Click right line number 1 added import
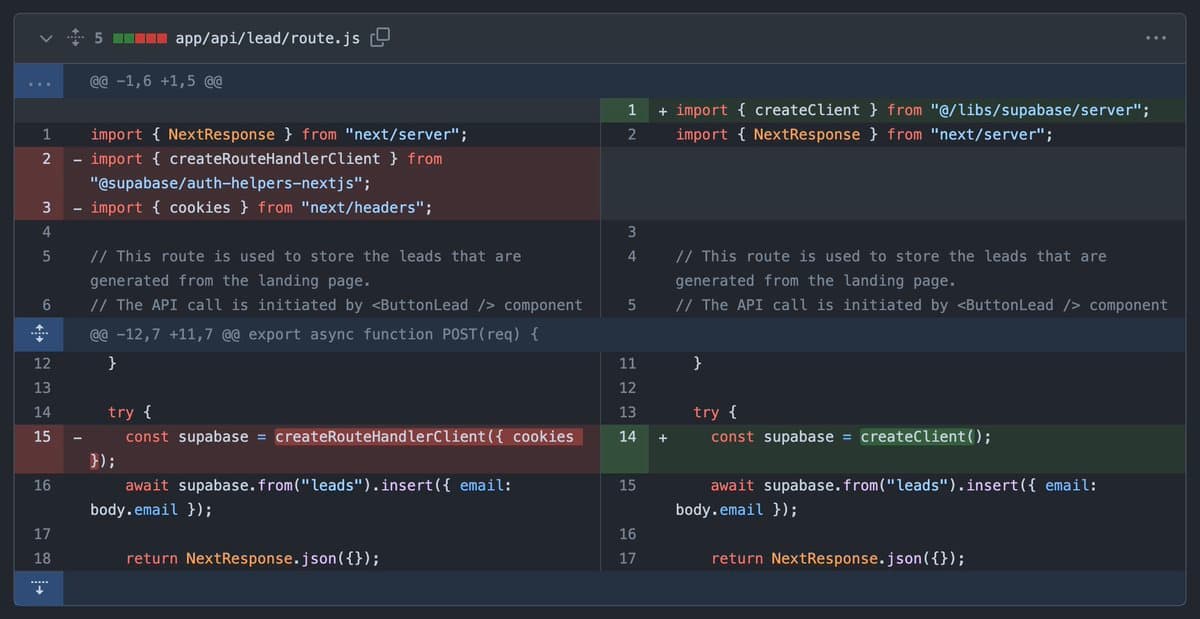This screenshot has width=1200, height=619. (624, 110)
